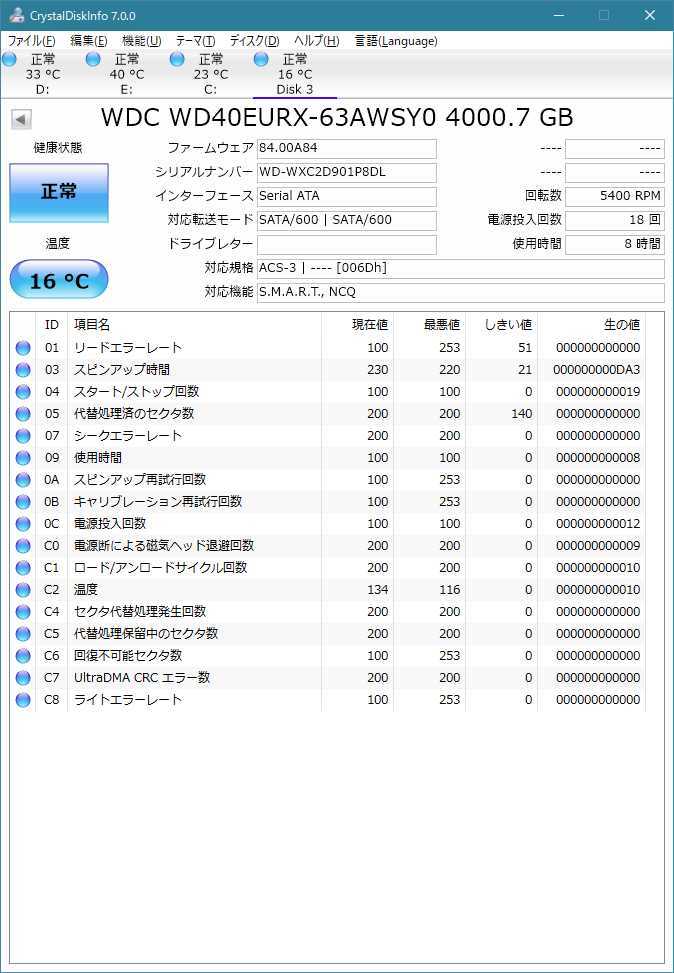Click the serial number field WD-WXC2D901P8DL
Screen dimensions: 674x973
pos(346,172)
